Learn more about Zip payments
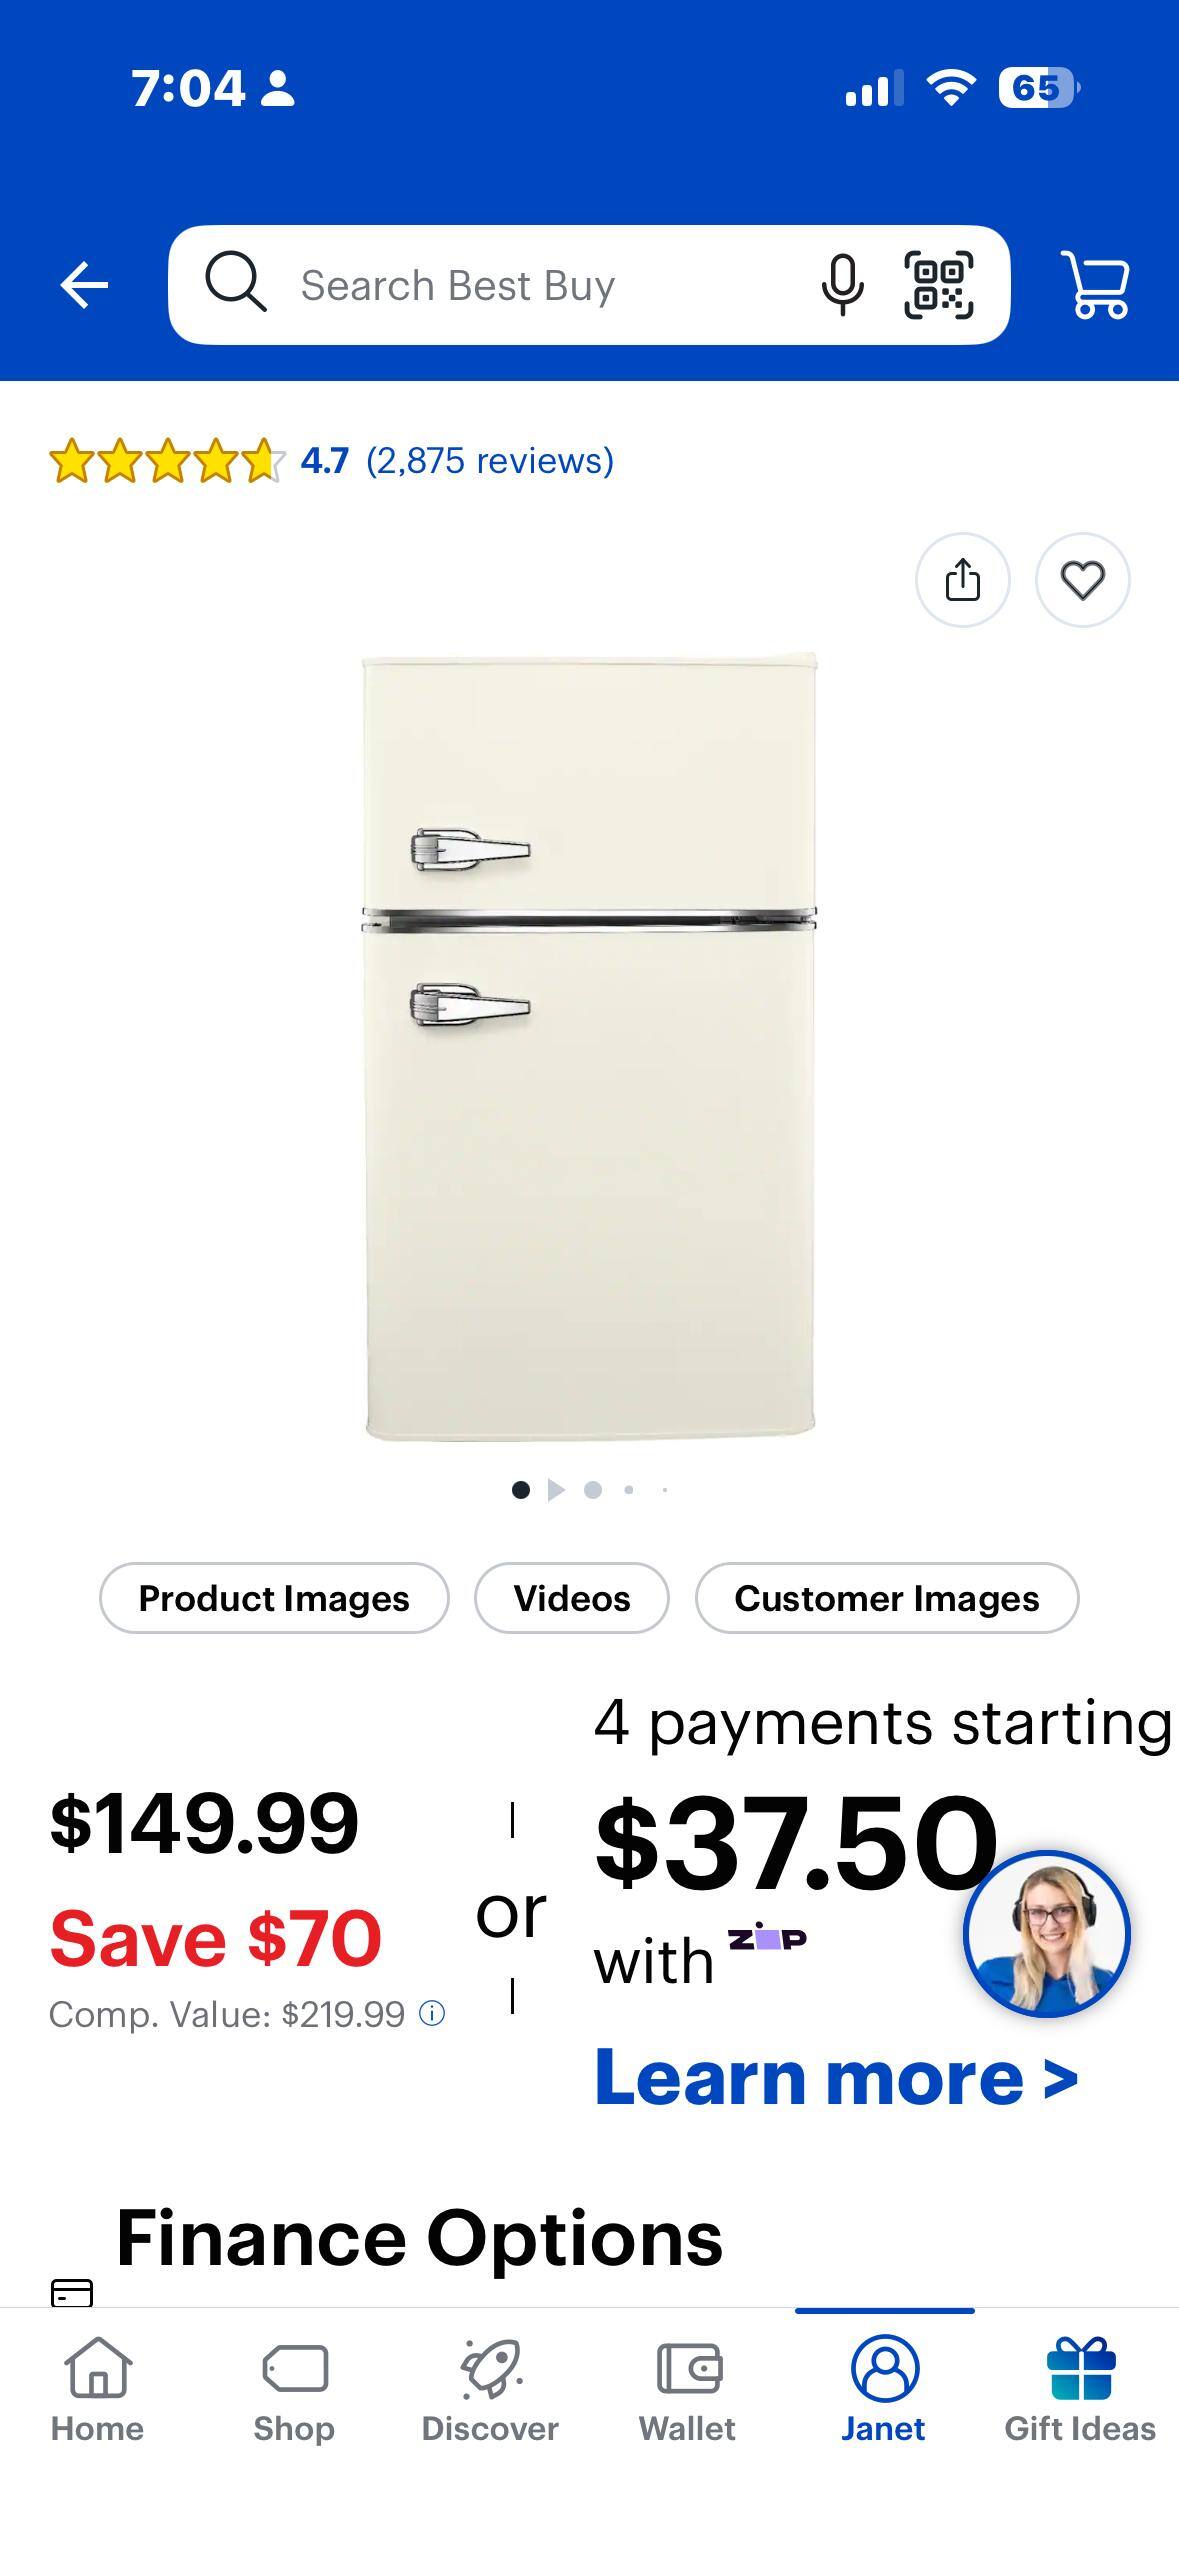1179x2556 pixels. click(x=836, y=2077)
